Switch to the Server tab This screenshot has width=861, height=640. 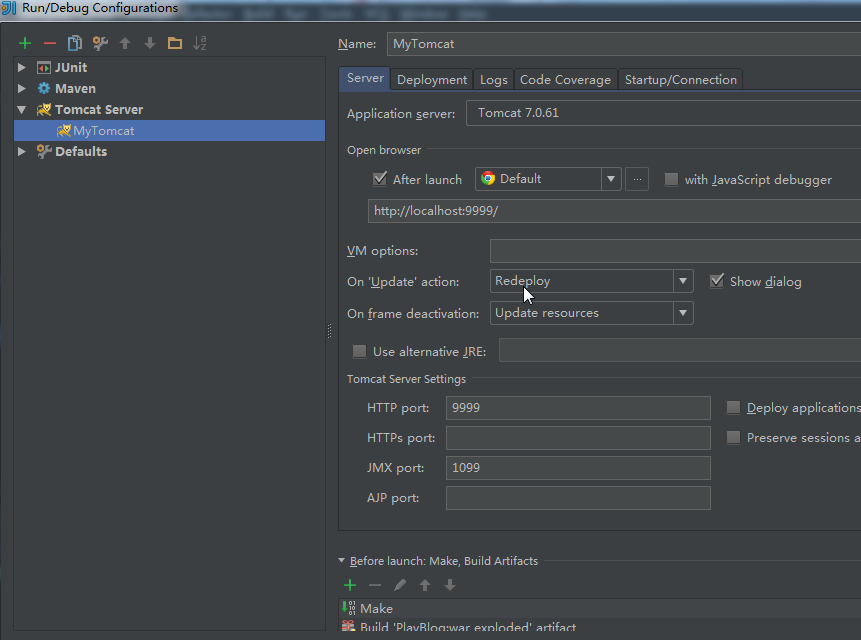coord(365,78)
